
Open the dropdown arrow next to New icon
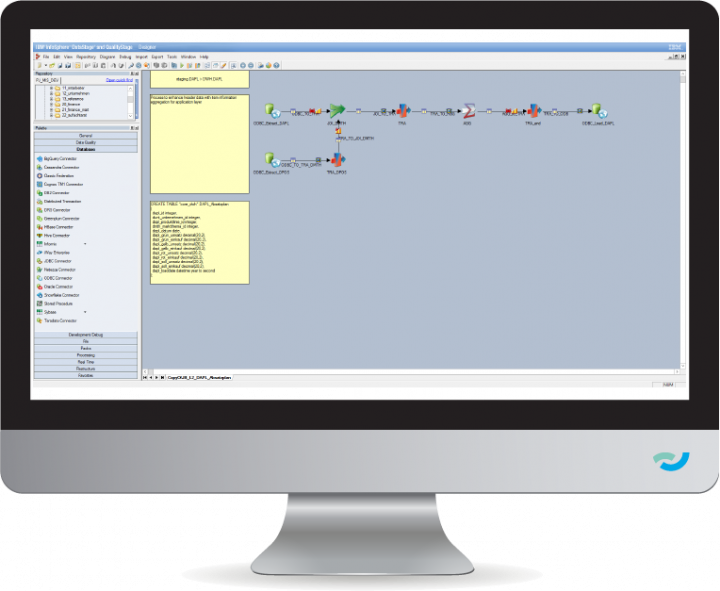45,66
